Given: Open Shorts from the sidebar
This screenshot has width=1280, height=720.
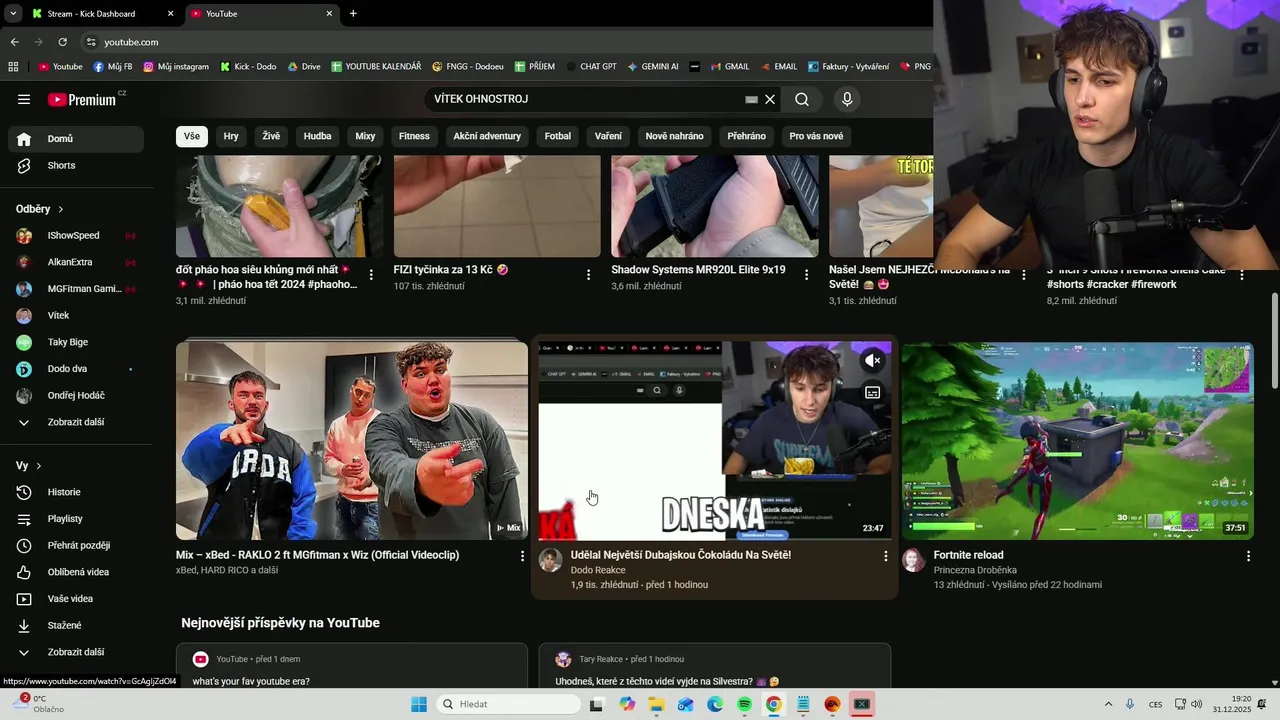Looking at the screenshot, I should 76,165.
